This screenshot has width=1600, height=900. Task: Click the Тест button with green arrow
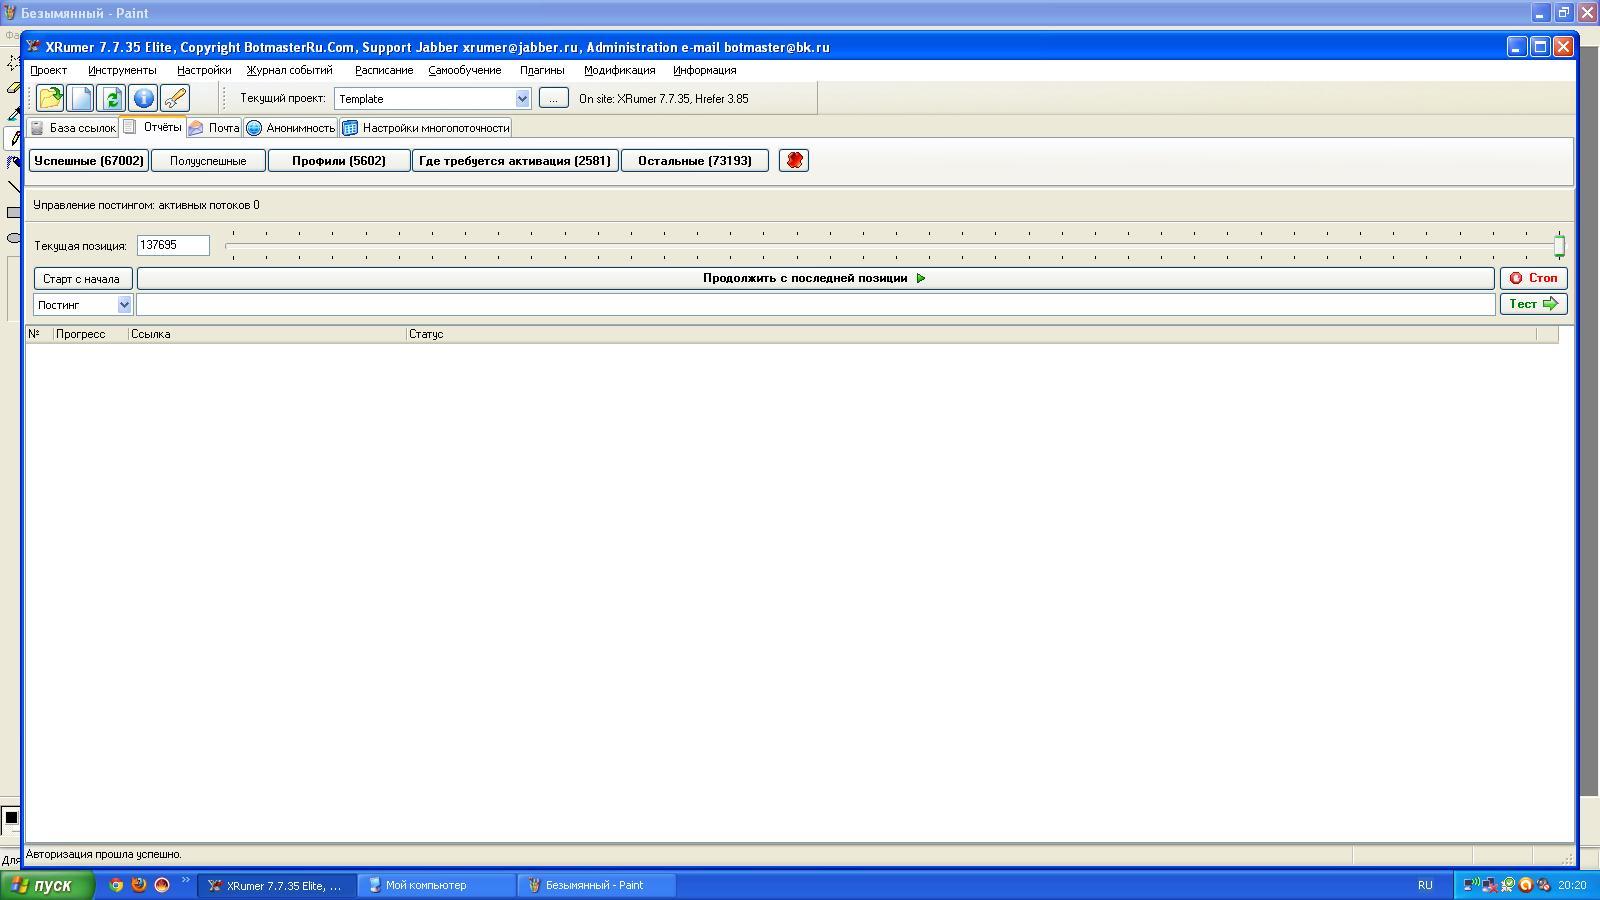point(1533,304)
